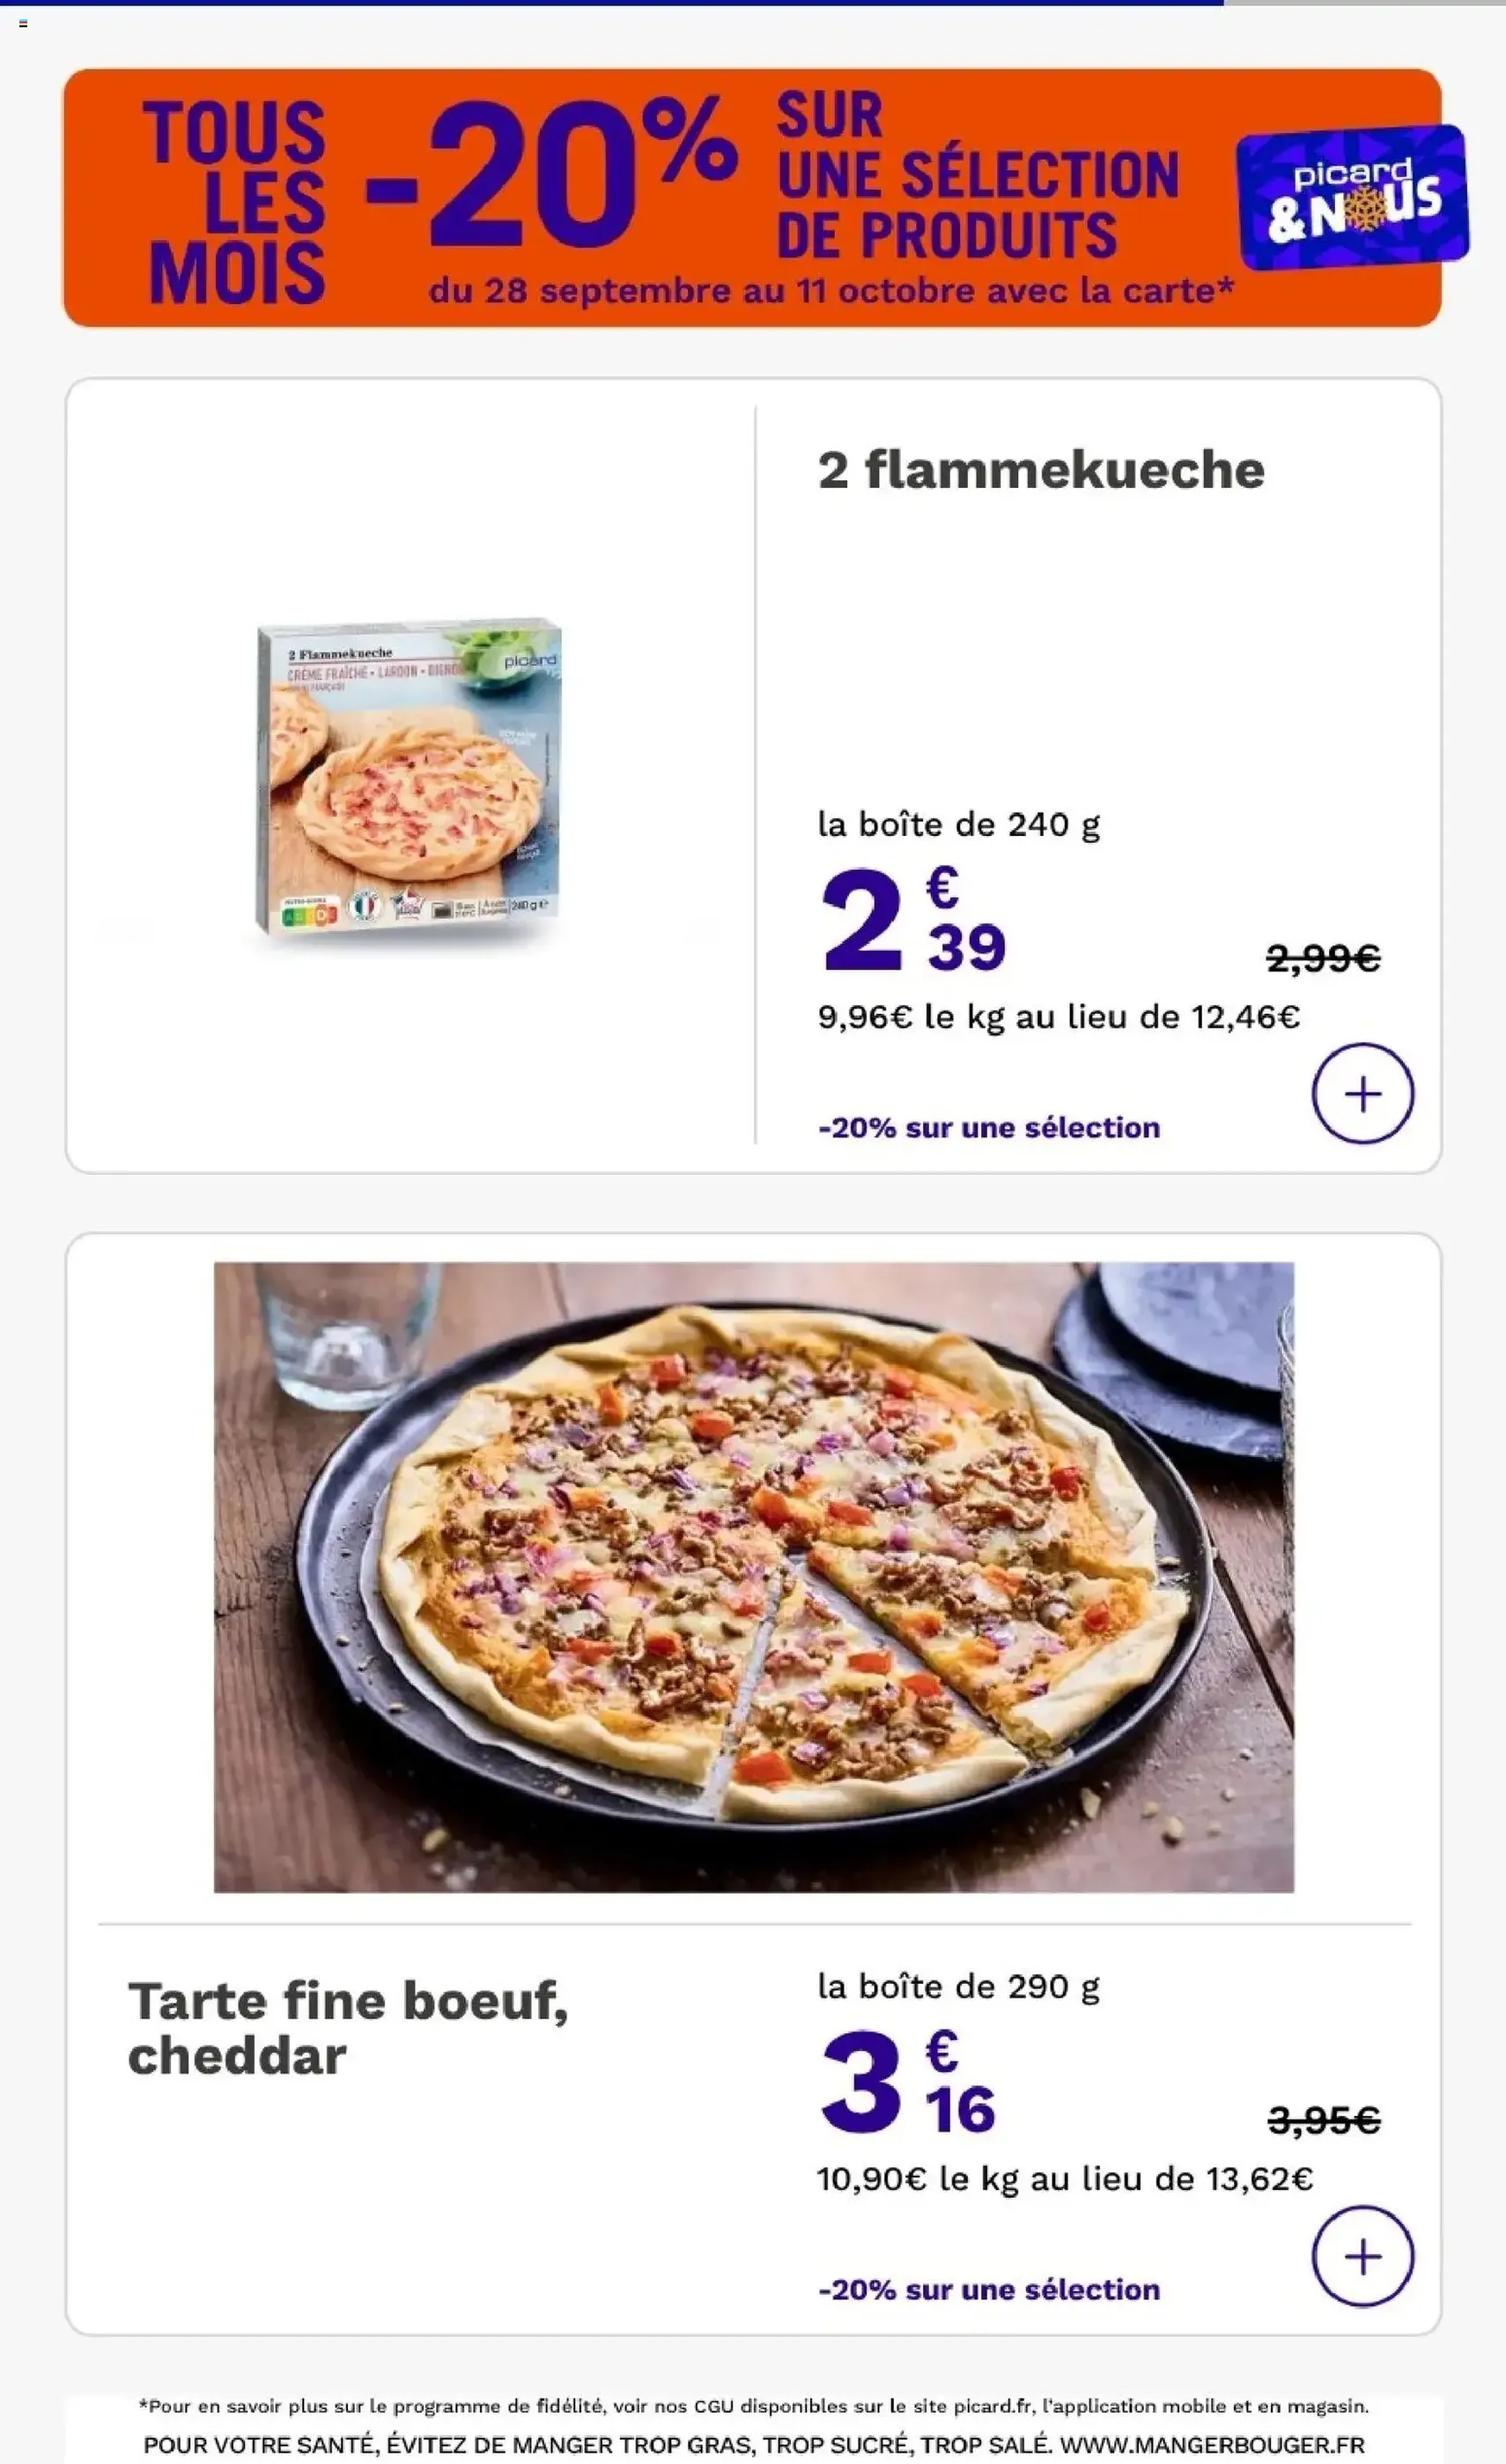Open the '2 flammekueche' product title
The height and width of the screenshot is (2464, 1506).
pyautogui.click(x=1041, y=469)
